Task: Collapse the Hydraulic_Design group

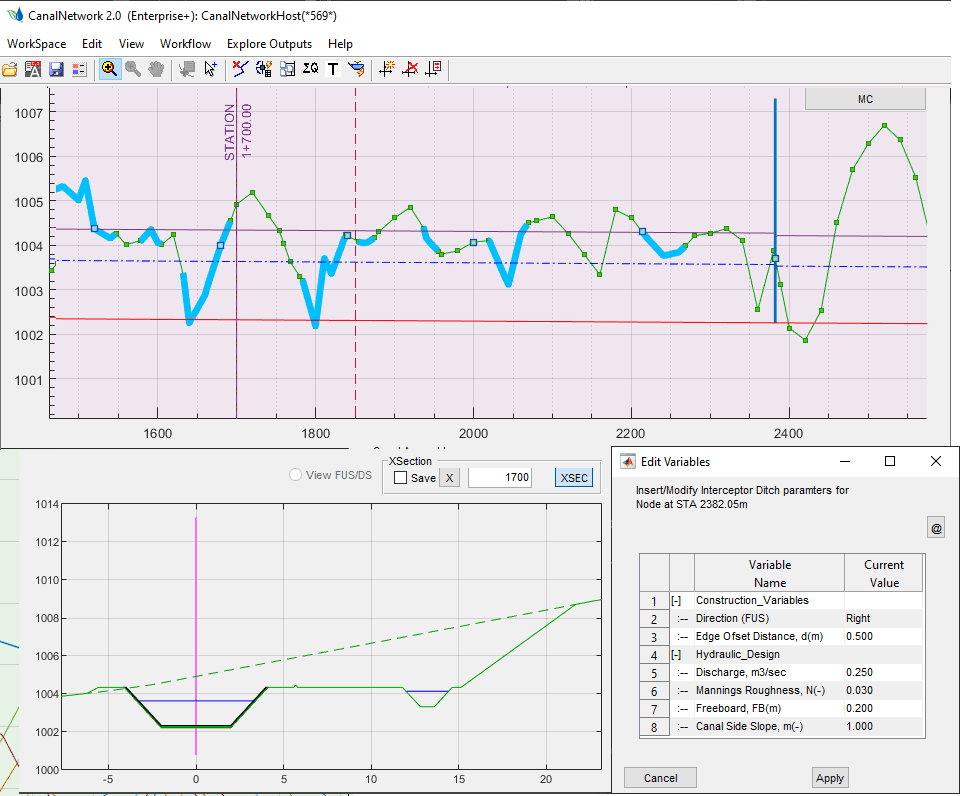Action: 676,654
